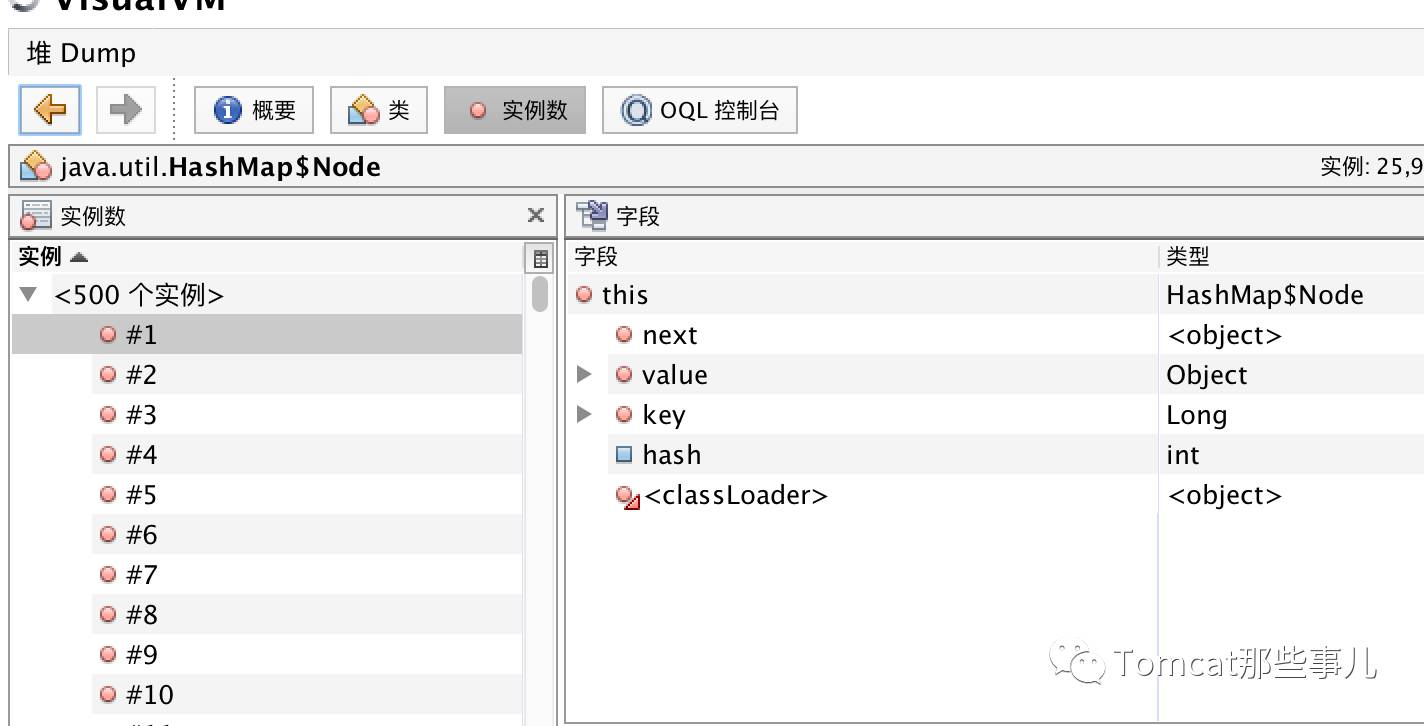1424x726 pixels.
Task: Open the OQL 控制台 console
Action: tap(700, 110)
